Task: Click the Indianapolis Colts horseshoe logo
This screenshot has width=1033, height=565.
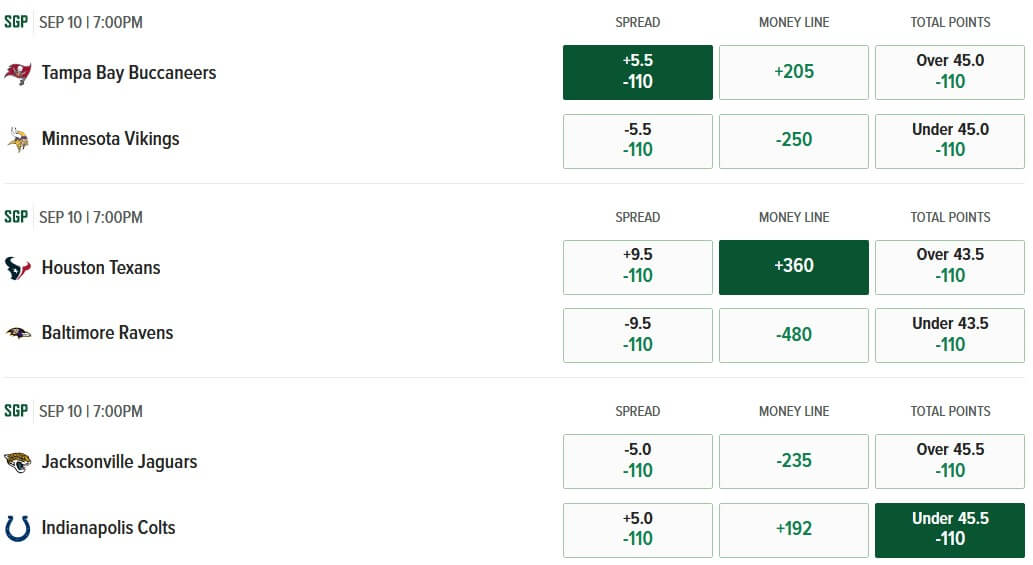Action: tap(18, 528)
